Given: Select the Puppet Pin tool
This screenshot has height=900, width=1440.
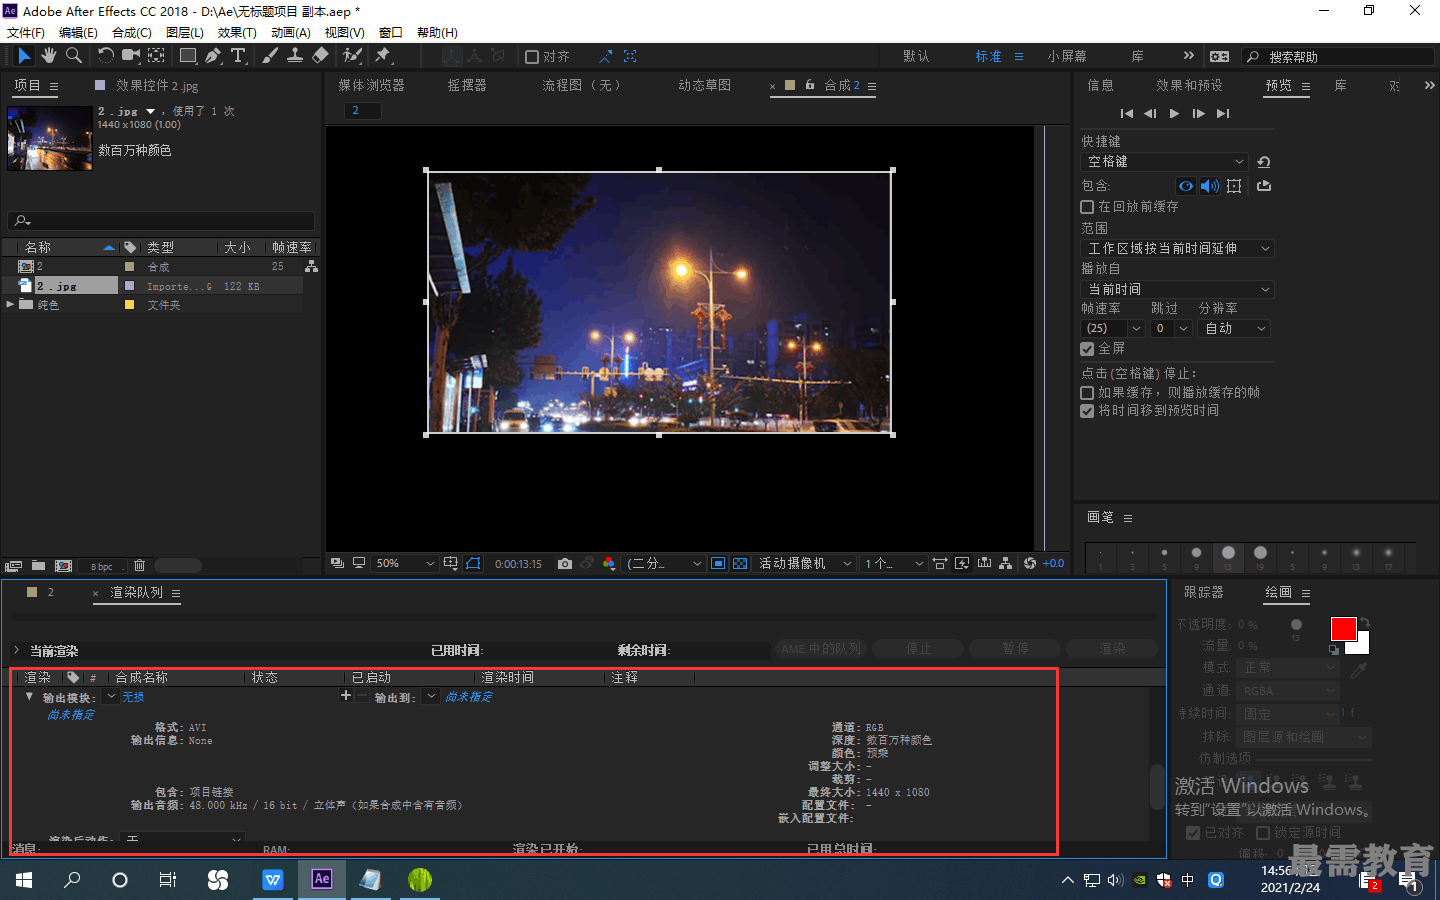Looking at the screenshot, I should point(383,56).
